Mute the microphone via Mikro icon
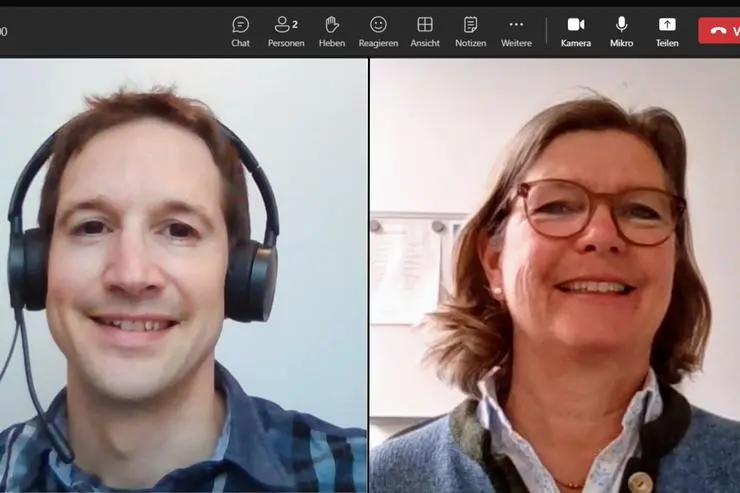Screen dimensions: 740x493 (621, 24)
